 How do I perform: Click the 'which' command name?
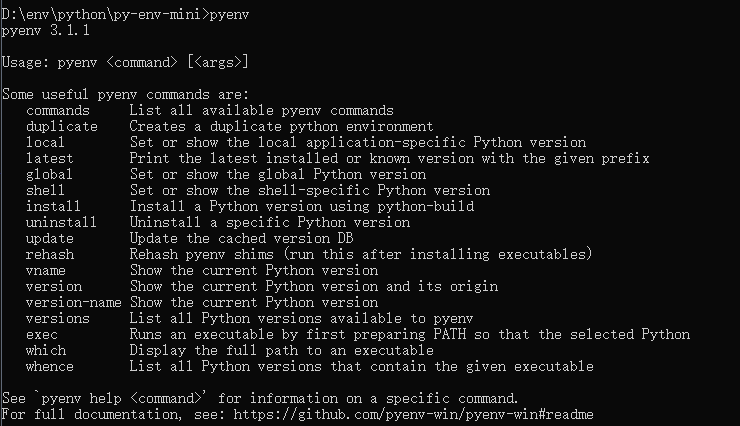pos(46,350)
